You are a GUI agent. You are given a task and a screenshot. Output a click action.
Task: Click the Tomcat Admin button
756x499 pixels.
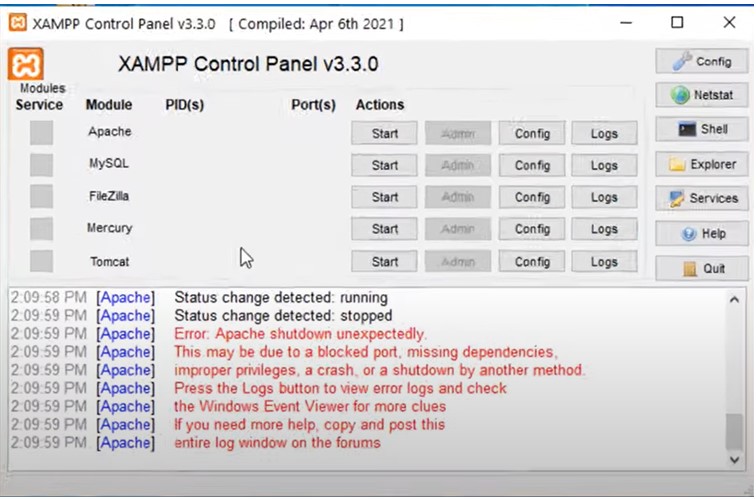click(458, 261)
